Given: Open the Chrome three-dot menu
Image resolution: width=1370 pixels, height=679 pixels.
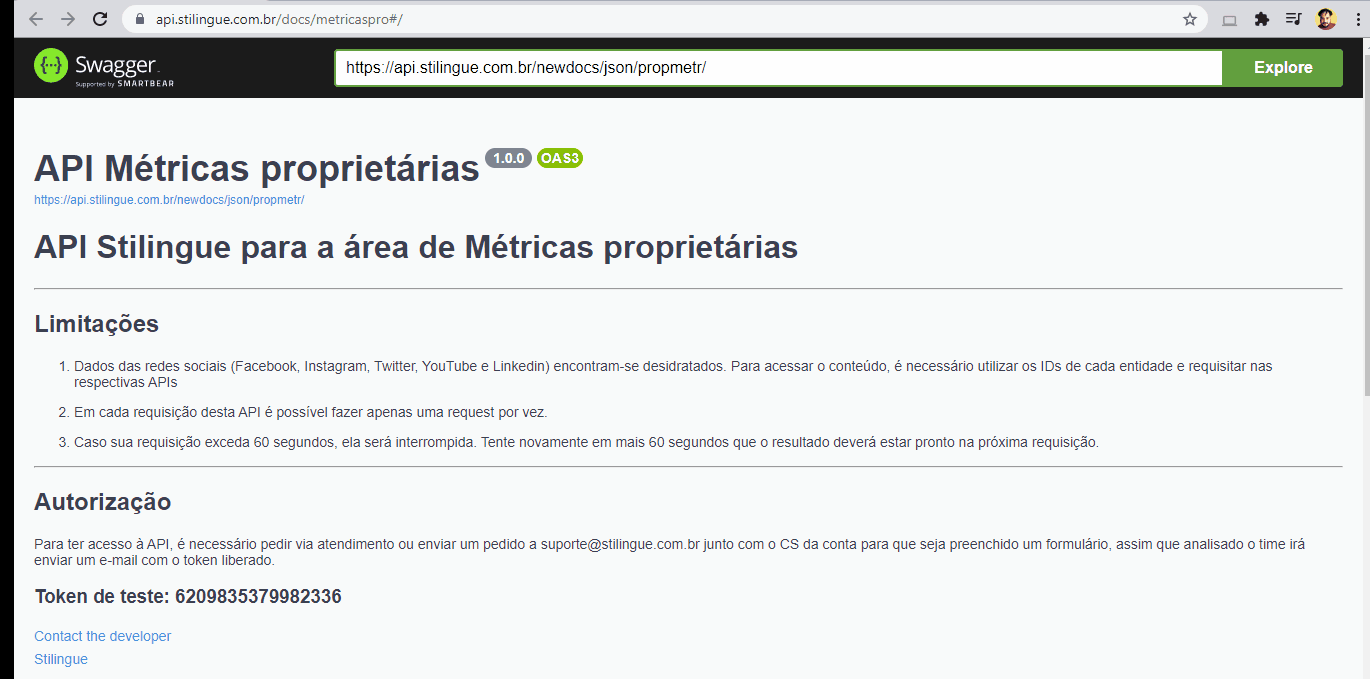Looking at the screenshot, I should (x=1356, y=19).
